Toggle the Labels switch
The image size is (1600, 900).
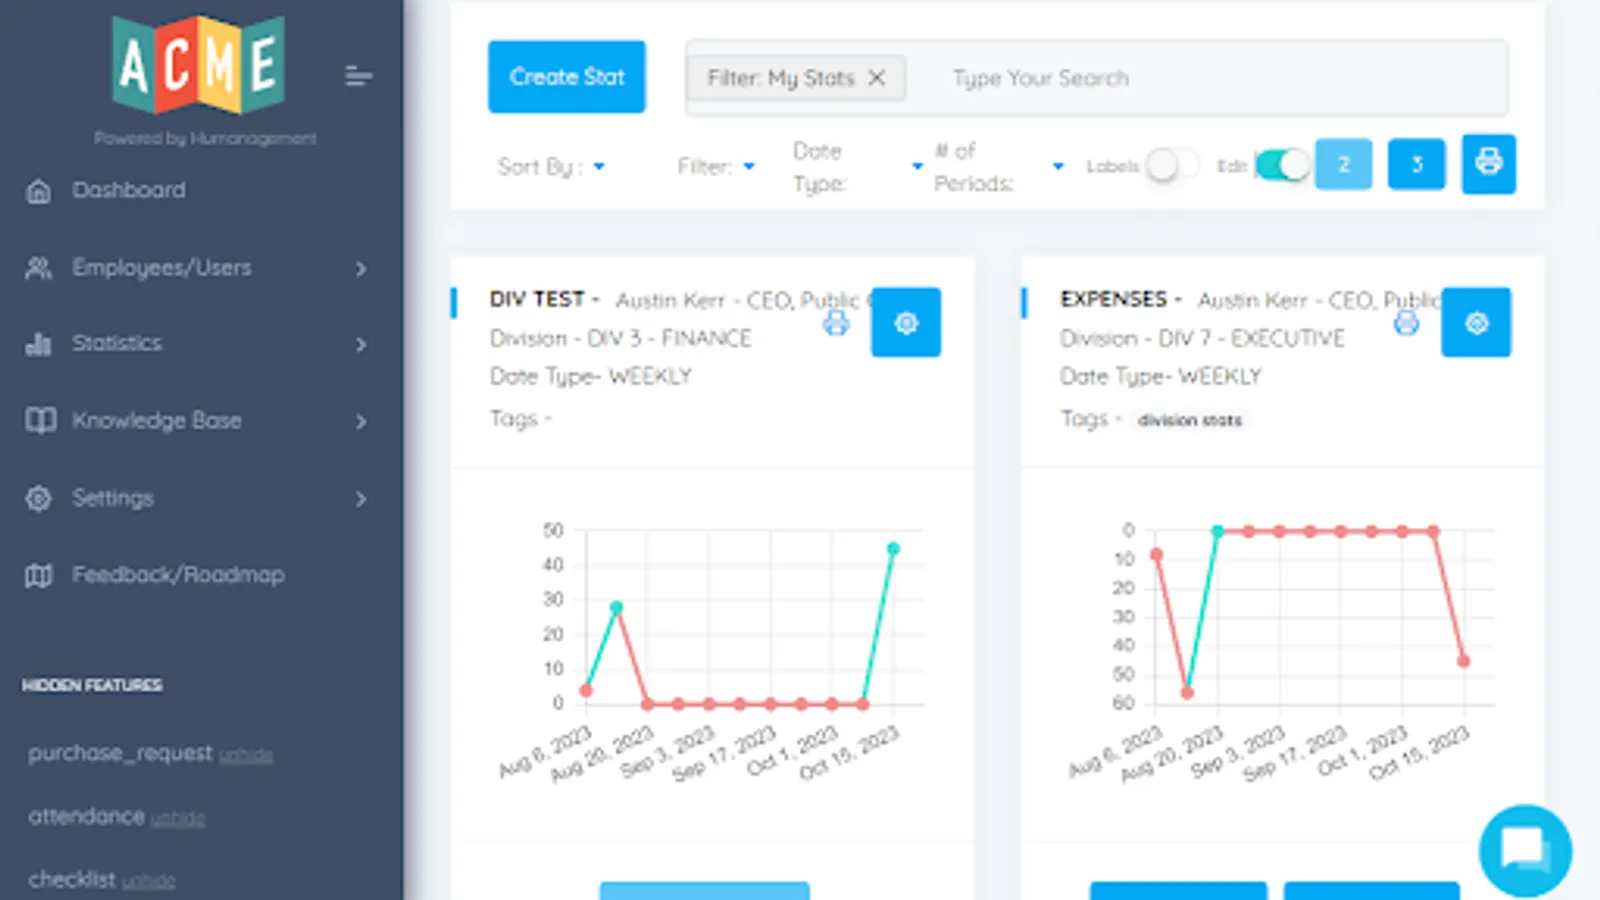point(1171,165)
